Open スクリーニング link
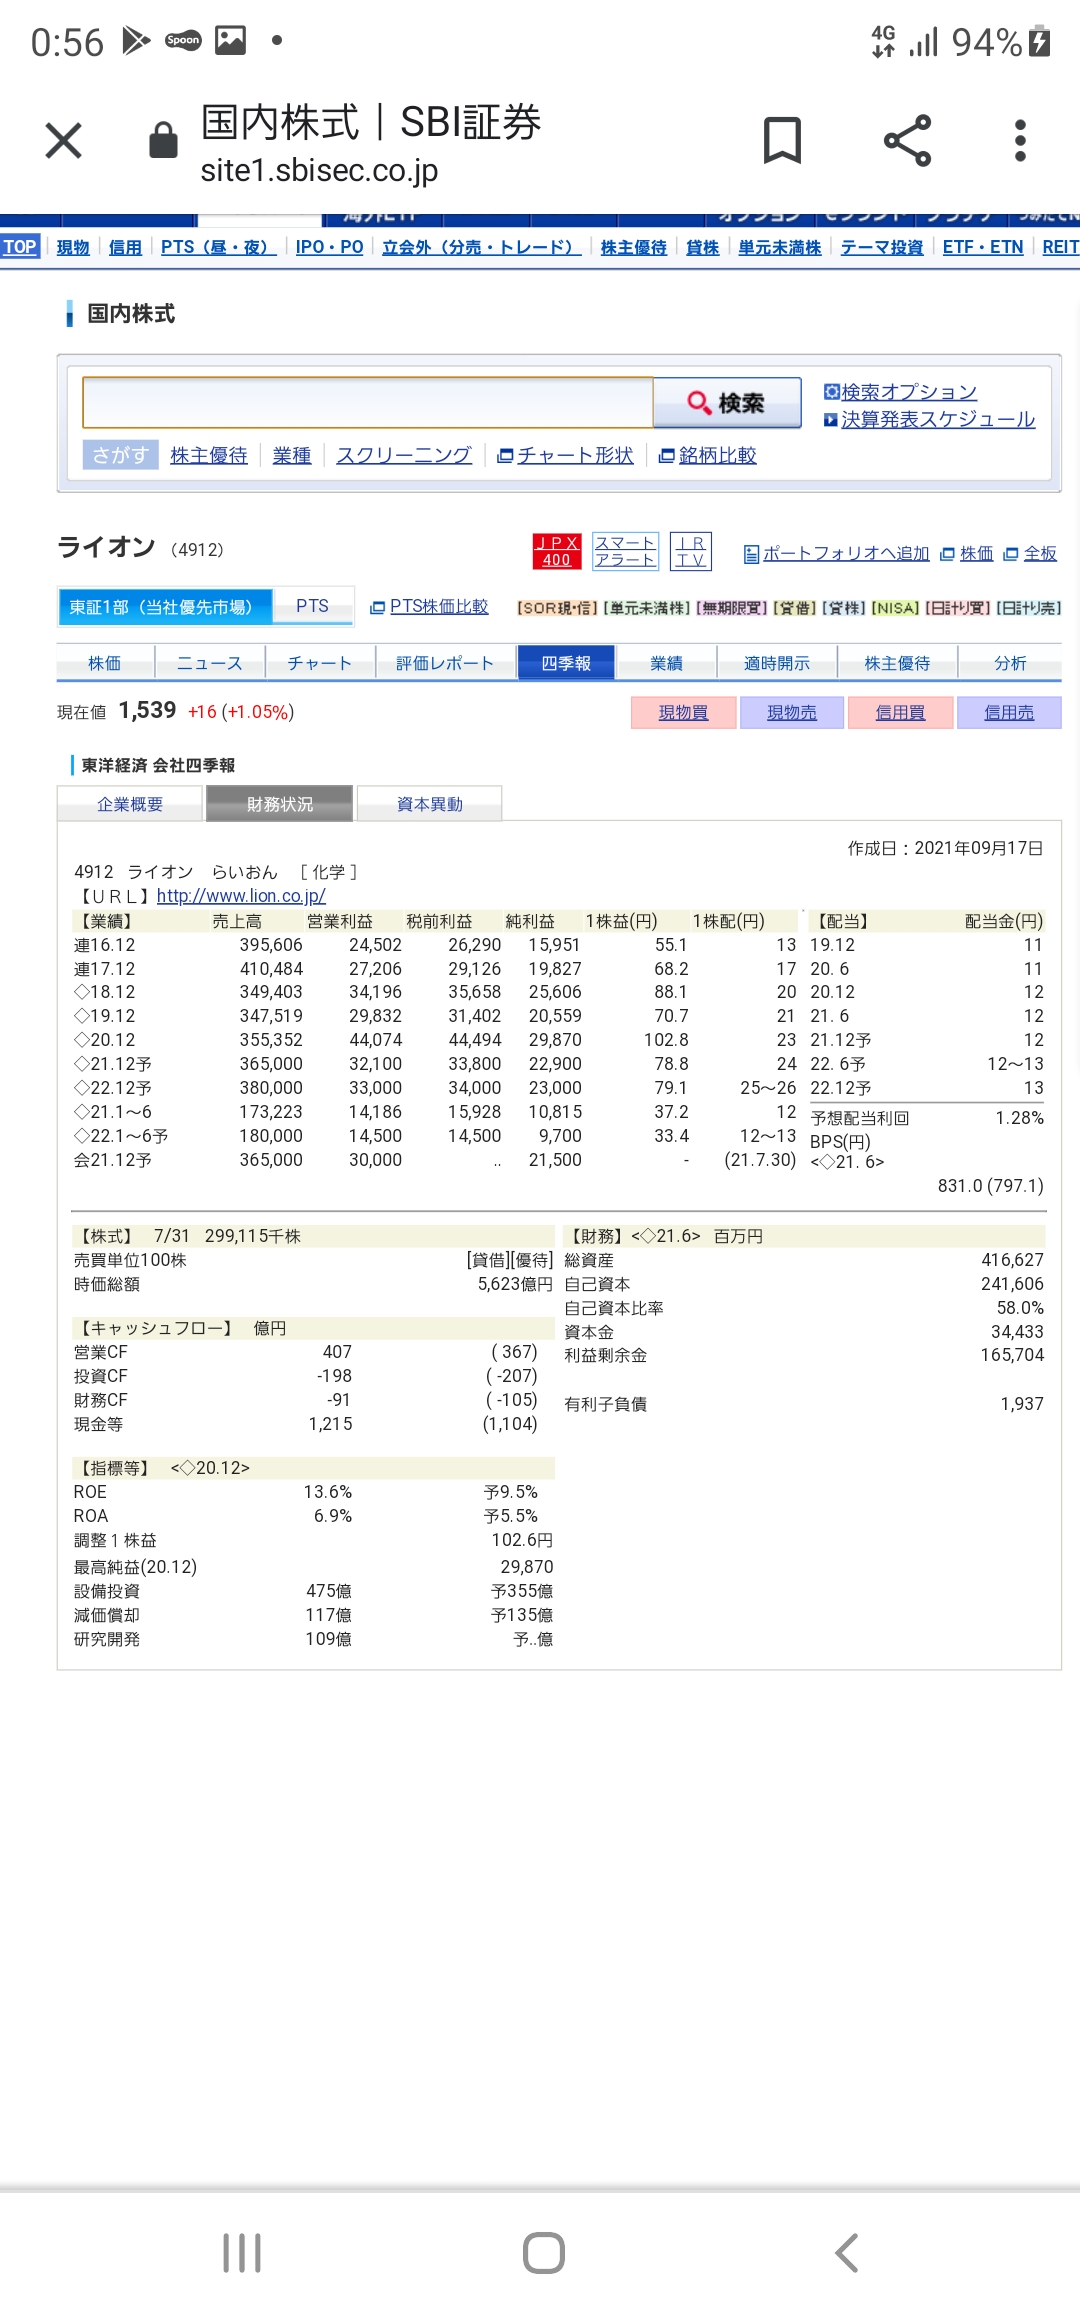The width and height of the screenshot is (1080, 2316). (x=404, y=455)
